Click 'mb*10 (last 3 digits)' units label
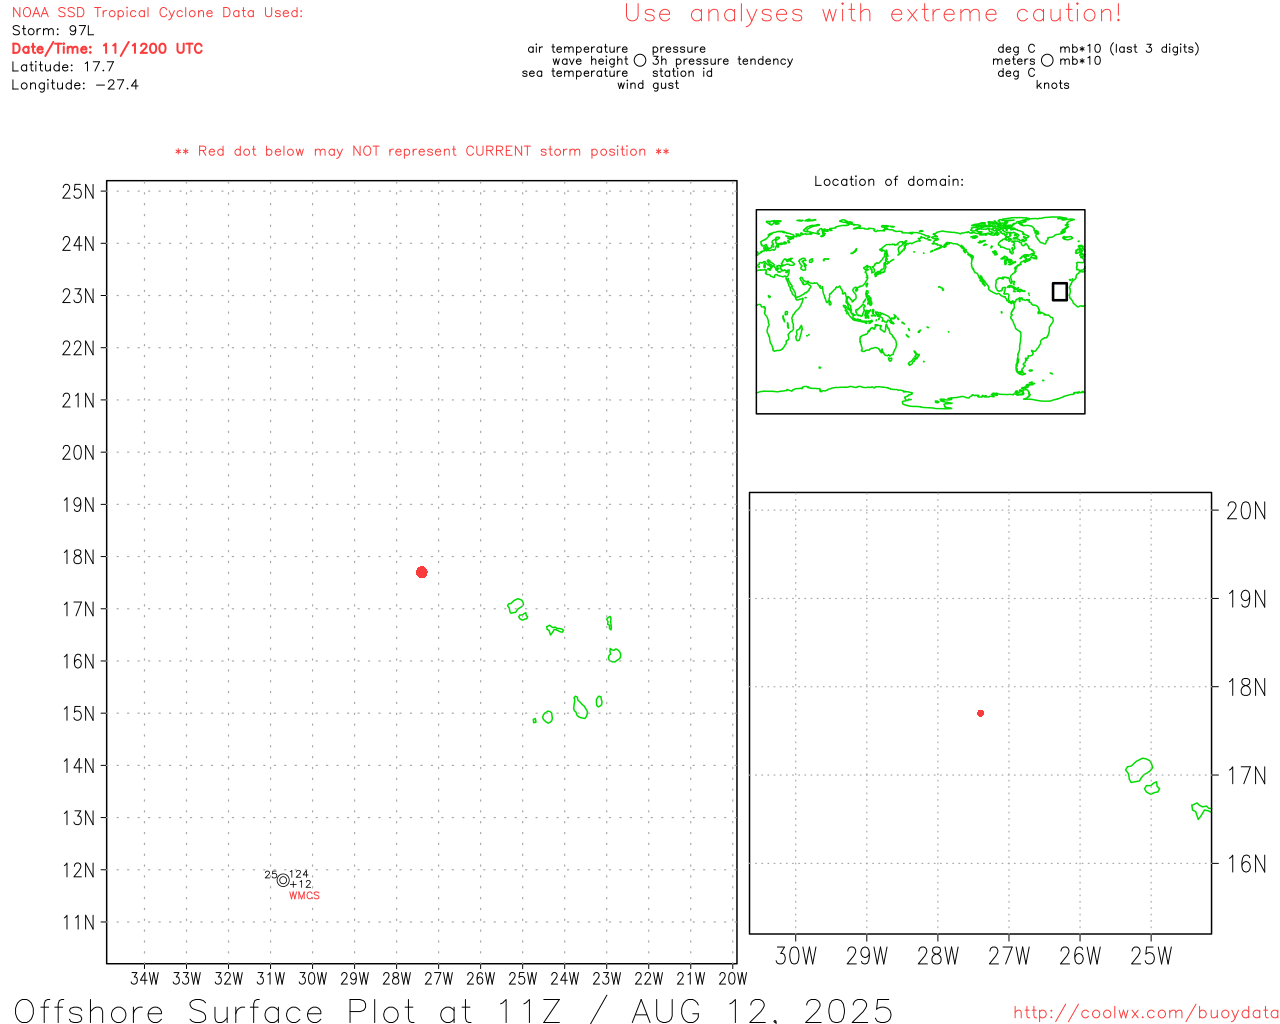 click(1129, 49)
